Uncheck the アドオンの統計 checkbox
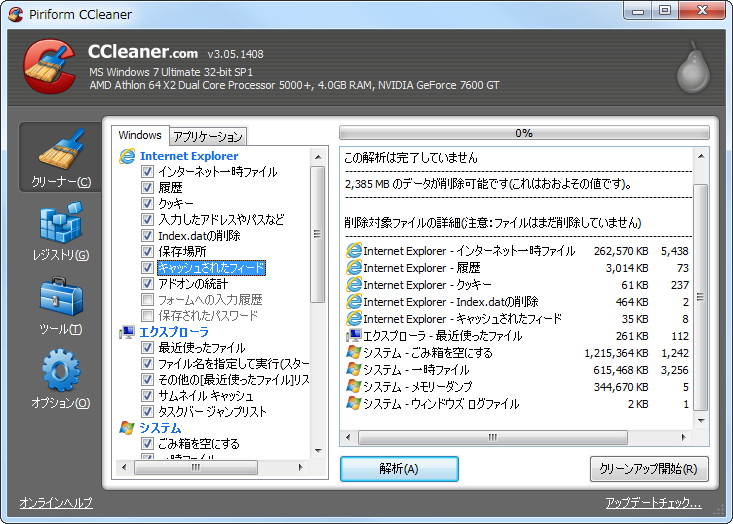This screenshot has width=733, height=524. pos(147,283)
